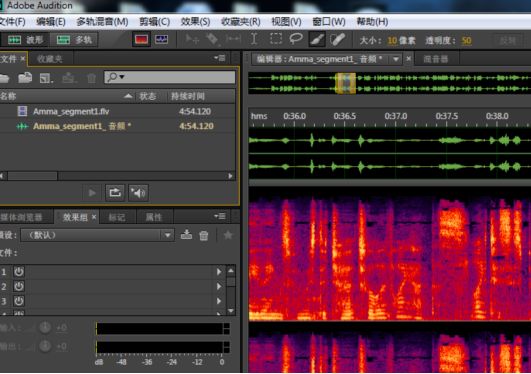This screenshot has width=531, height=374.
Task: Open Files panel options menu
Action: [219, 58]
